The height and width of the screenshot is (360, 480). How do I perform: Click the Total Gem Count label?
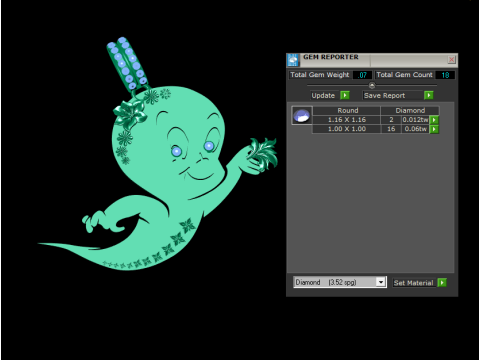[x=404, y=75]
